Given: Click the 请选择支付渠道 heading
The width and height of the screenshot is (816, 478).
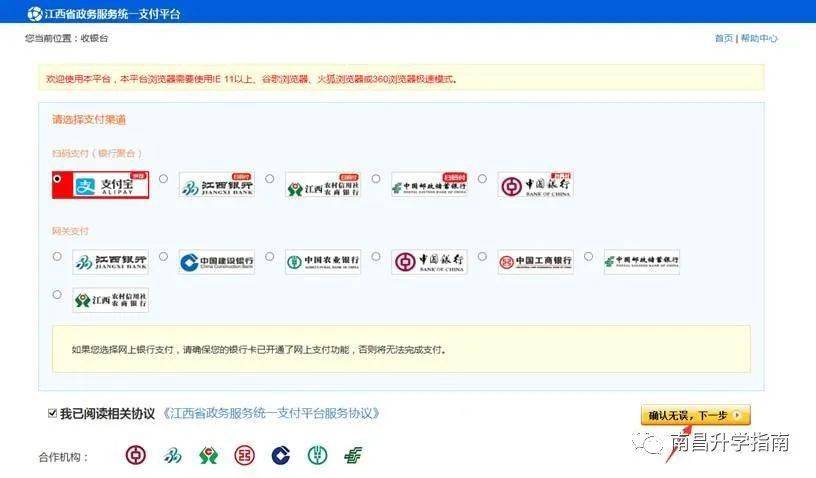Looking at the screenshot, I should (x=89, y=120).
